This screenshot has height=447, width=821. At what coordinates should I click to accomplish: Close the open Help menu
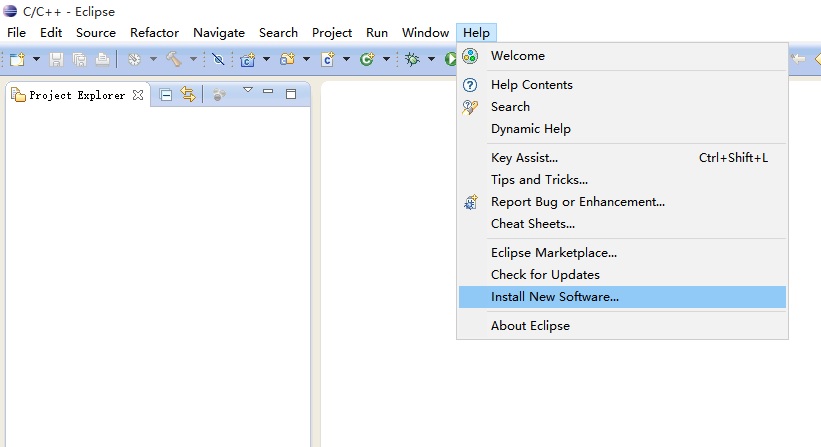click(476, 32)
